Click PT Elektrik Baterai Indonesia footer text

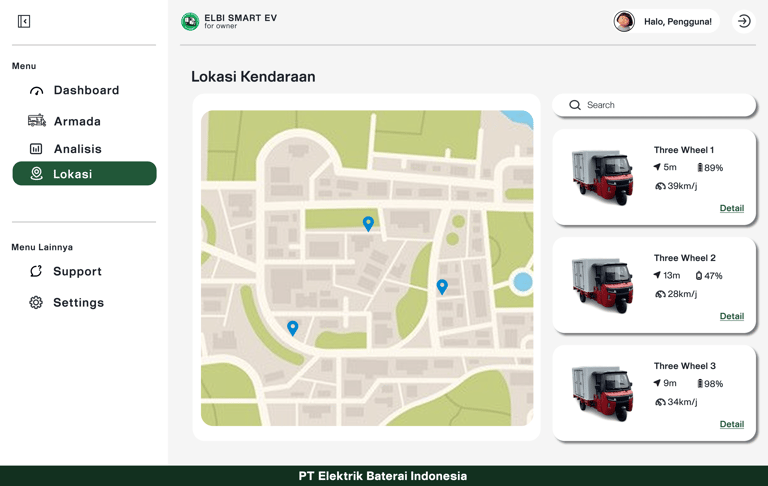pyautogui.click(x=383, y=476)
